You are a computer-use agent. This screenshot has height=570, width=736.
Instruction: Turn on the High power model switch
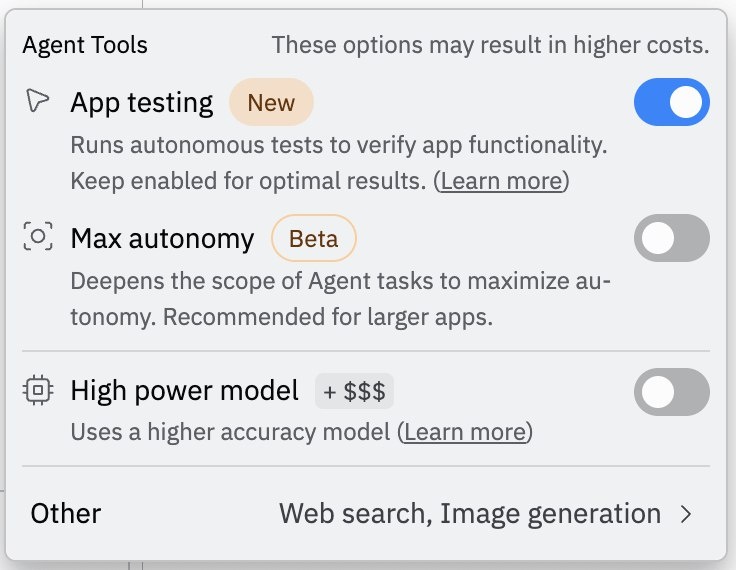pos(671,392)
